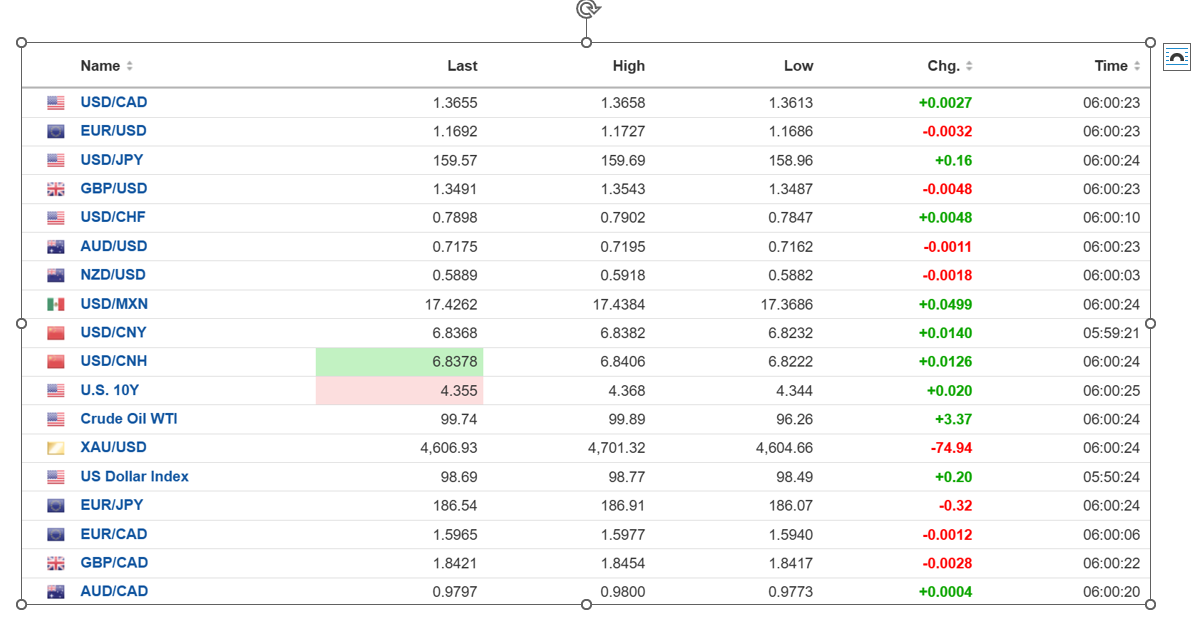
Task: Click the UK flag beside GBP/USD
Action: [x=56, y=189]
